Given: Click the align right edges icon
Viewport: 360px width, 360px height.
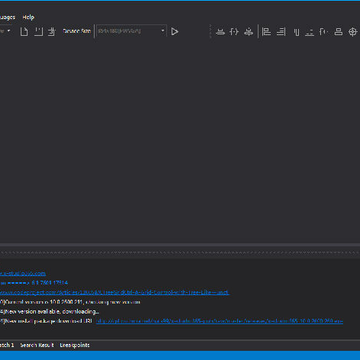Looking at the screenshot, I should (281, 32).
